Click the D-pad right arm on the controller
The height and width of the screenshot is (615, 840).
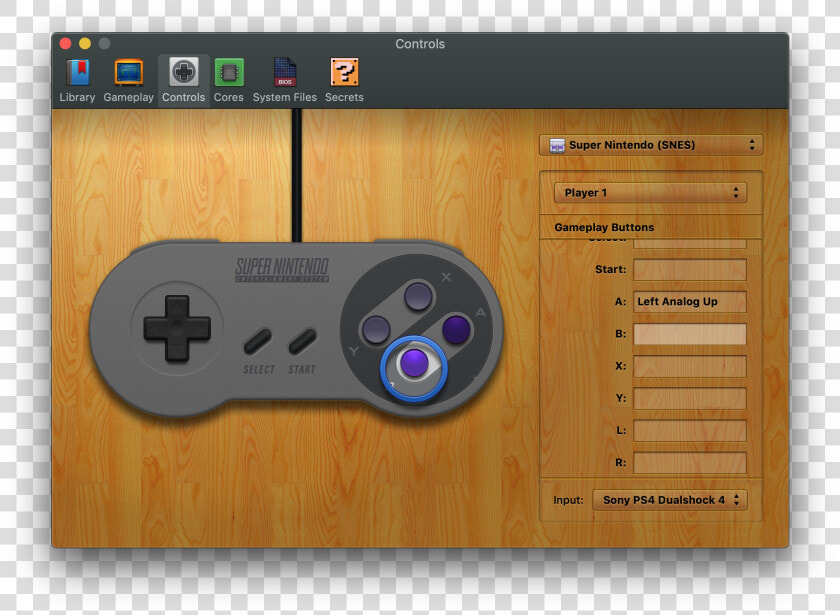pos(198,328)
